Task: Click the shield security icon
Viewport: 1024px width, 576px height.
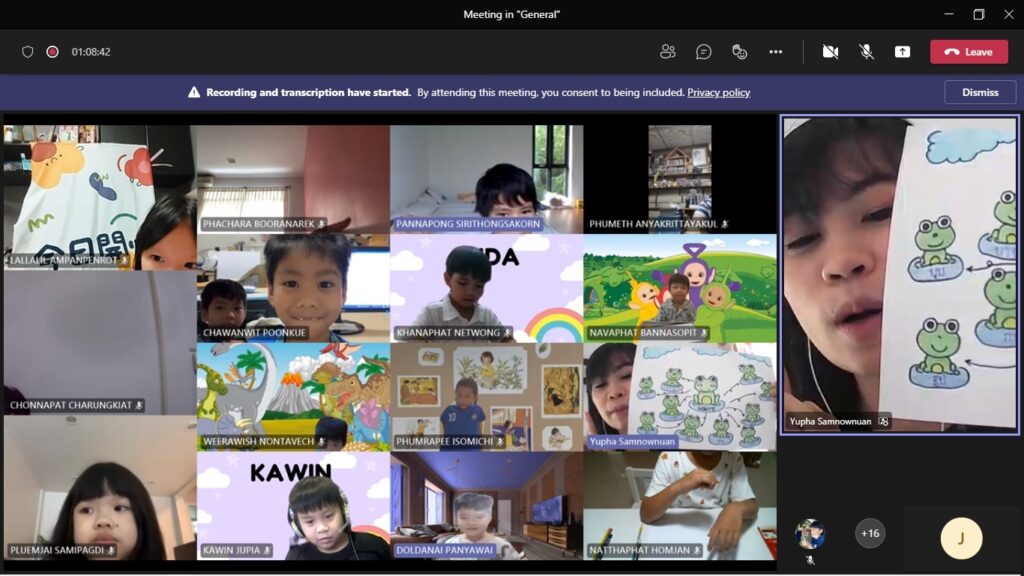Action: [28, 52]
